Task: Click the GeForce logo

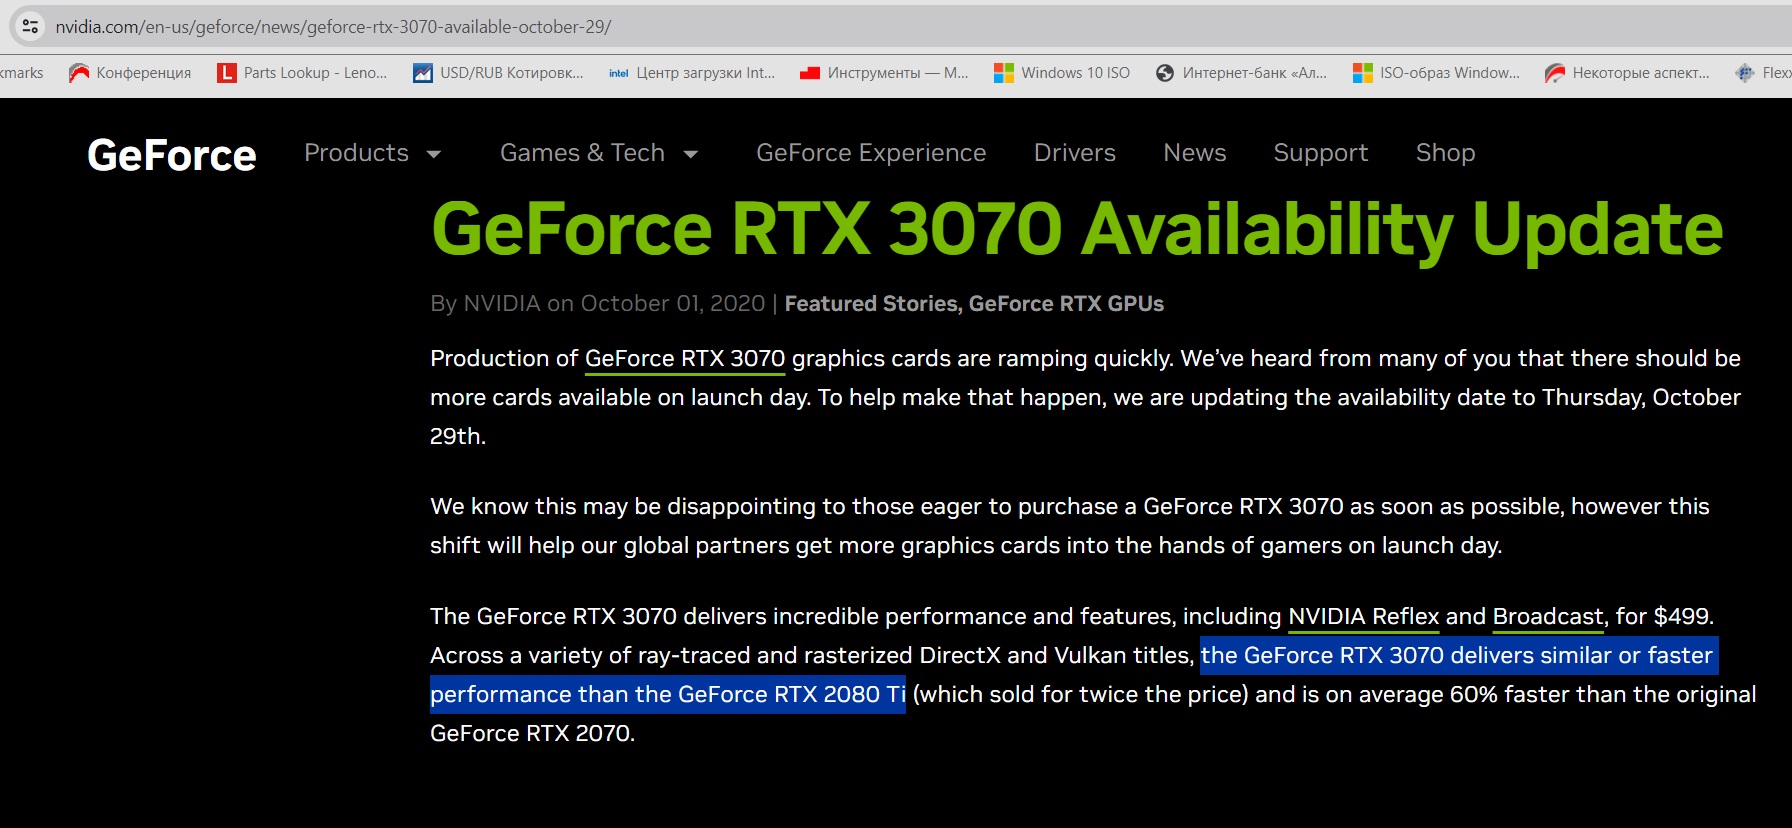Action: click(x=172, y=155)
